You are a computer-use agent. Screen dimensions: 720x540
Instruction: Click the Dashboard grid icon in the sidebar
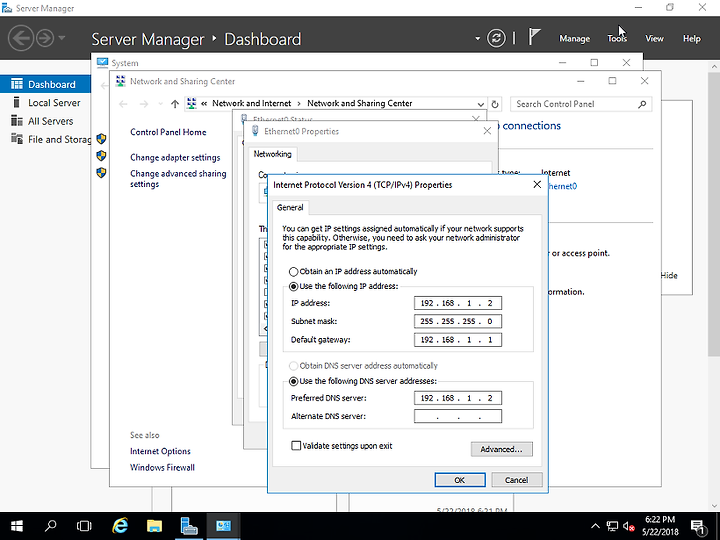(x=17, y=84)
